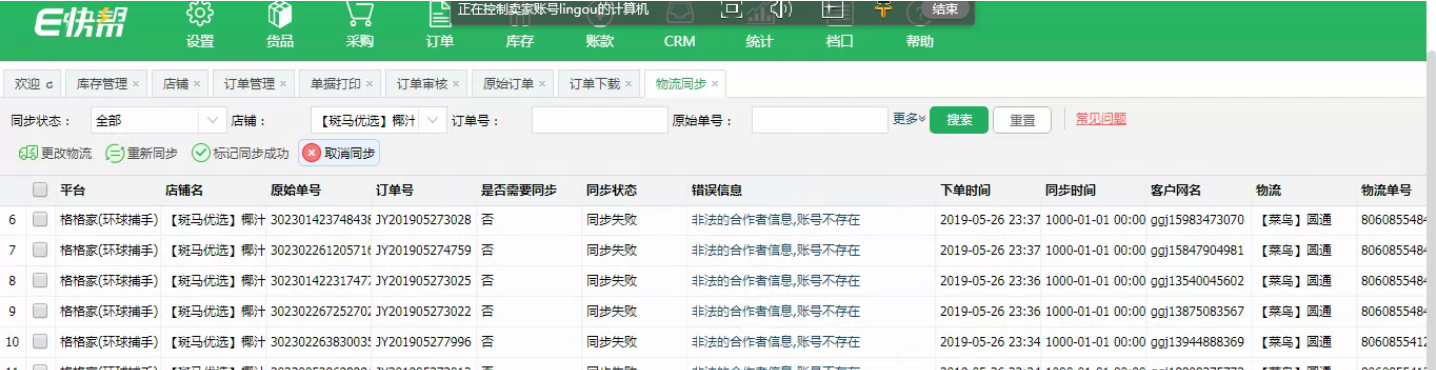Open the 库存 inventory menu
Image resolution: width=1436 pixels, height=370 pixels.
[x=520, y=41]
